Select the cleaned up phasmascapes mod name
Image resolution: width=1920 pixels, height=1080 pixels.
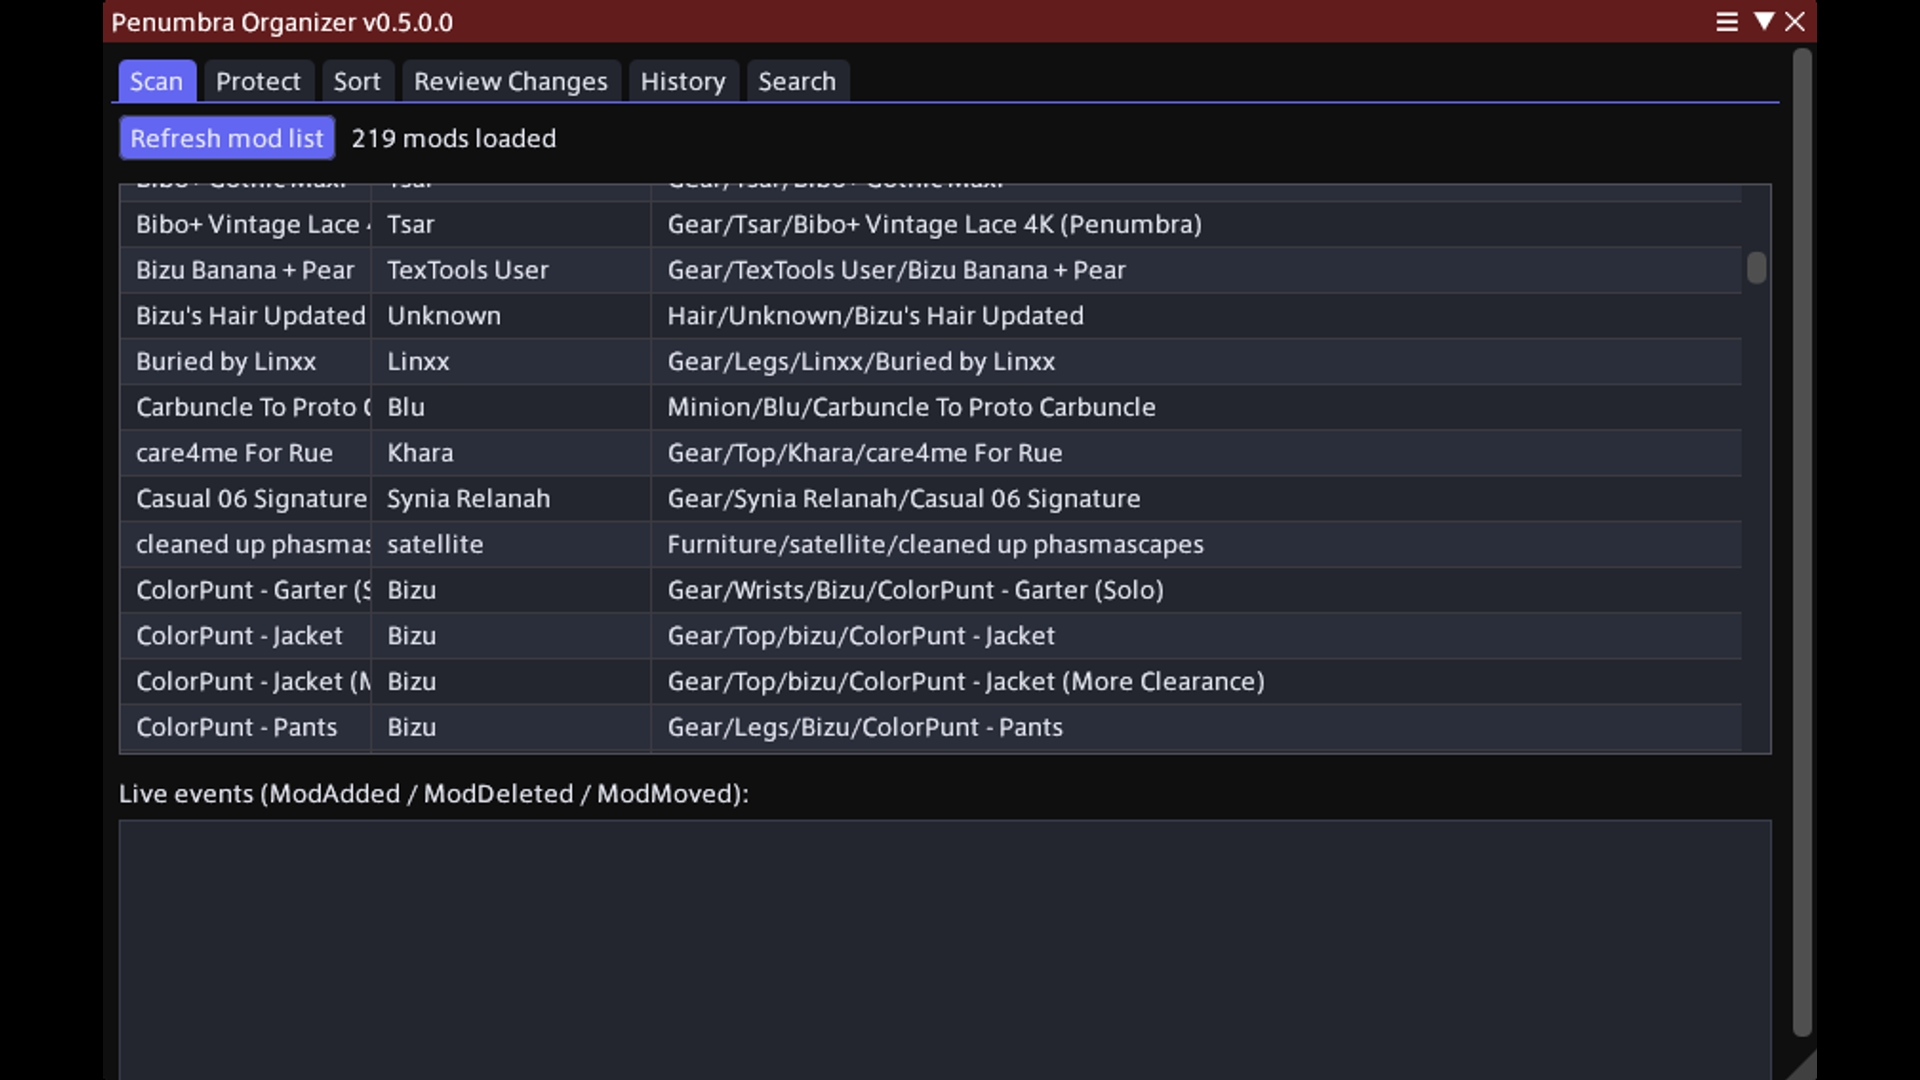click(x=253, y=545)
